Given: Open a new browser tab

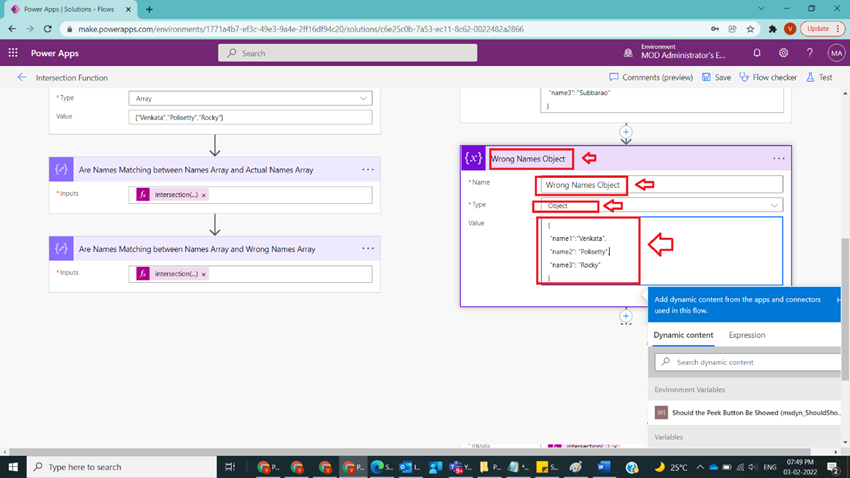Looking at the screenshot, I should (149, 9).
